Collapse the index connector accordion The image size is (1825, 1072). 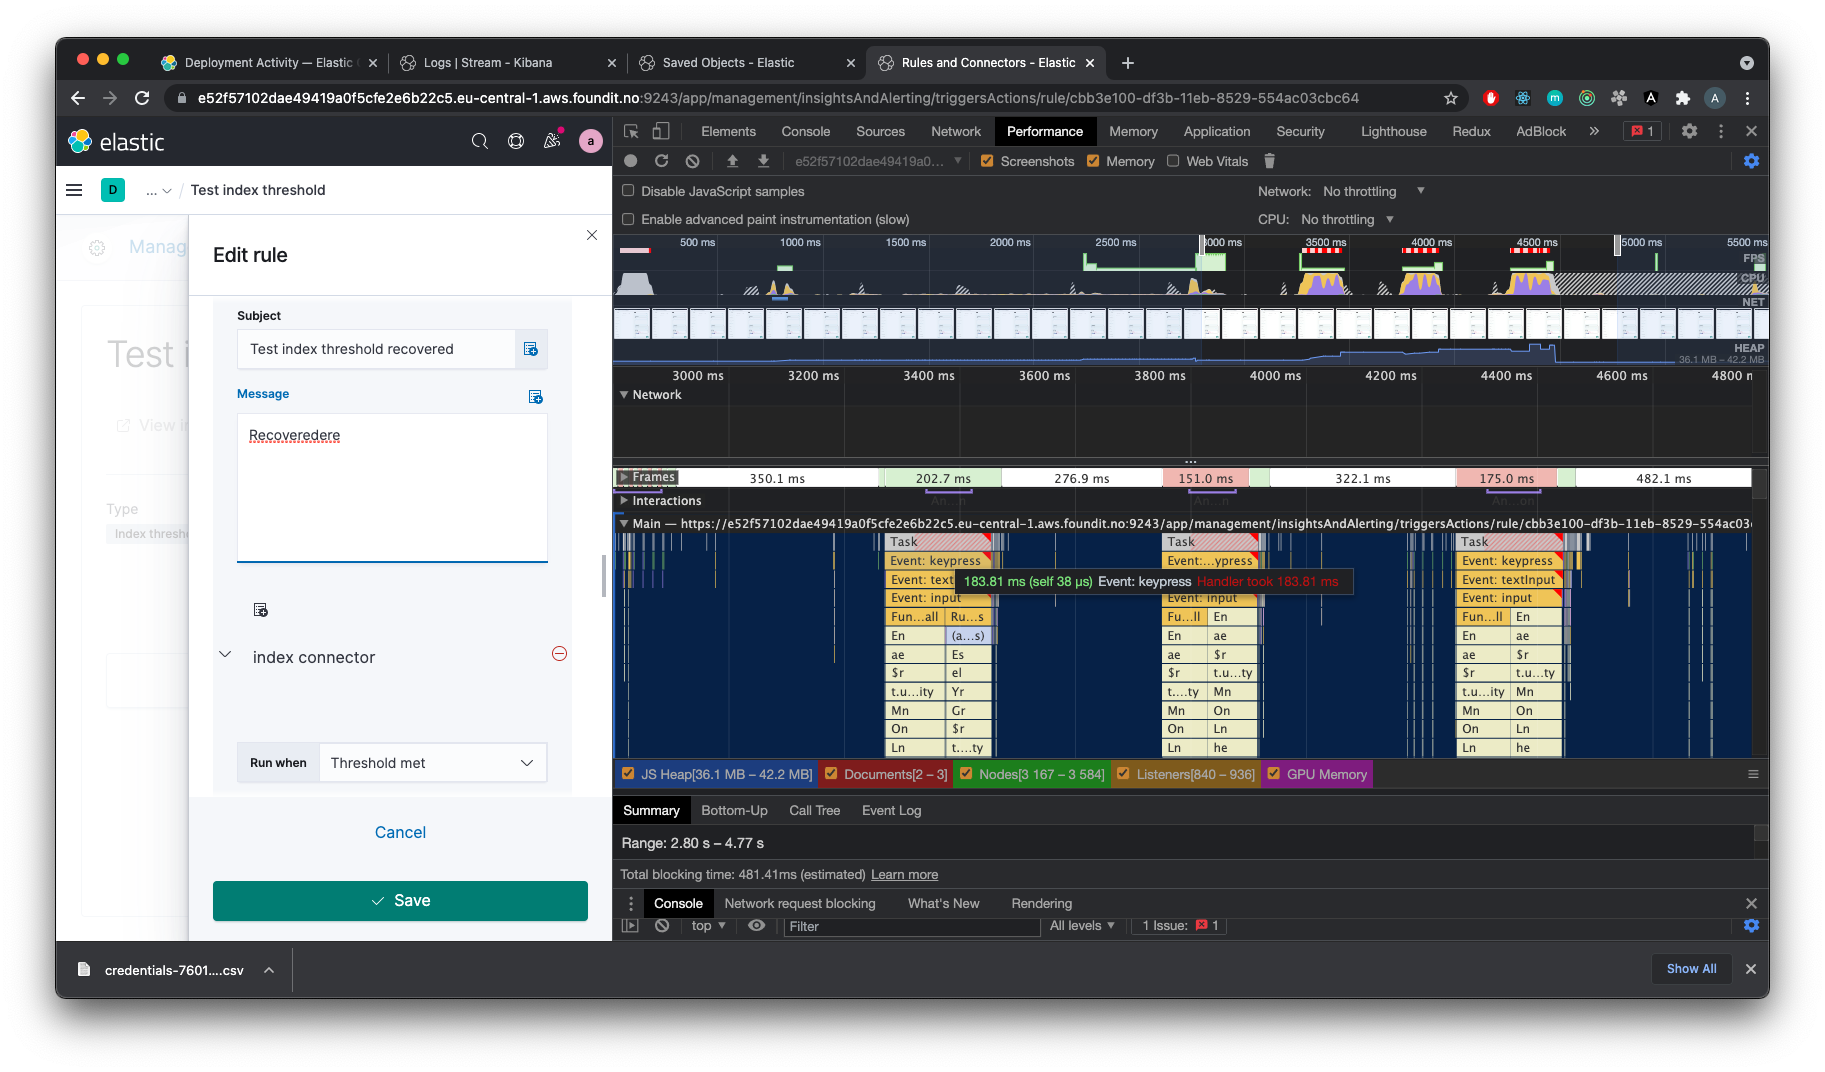point(225,655)
